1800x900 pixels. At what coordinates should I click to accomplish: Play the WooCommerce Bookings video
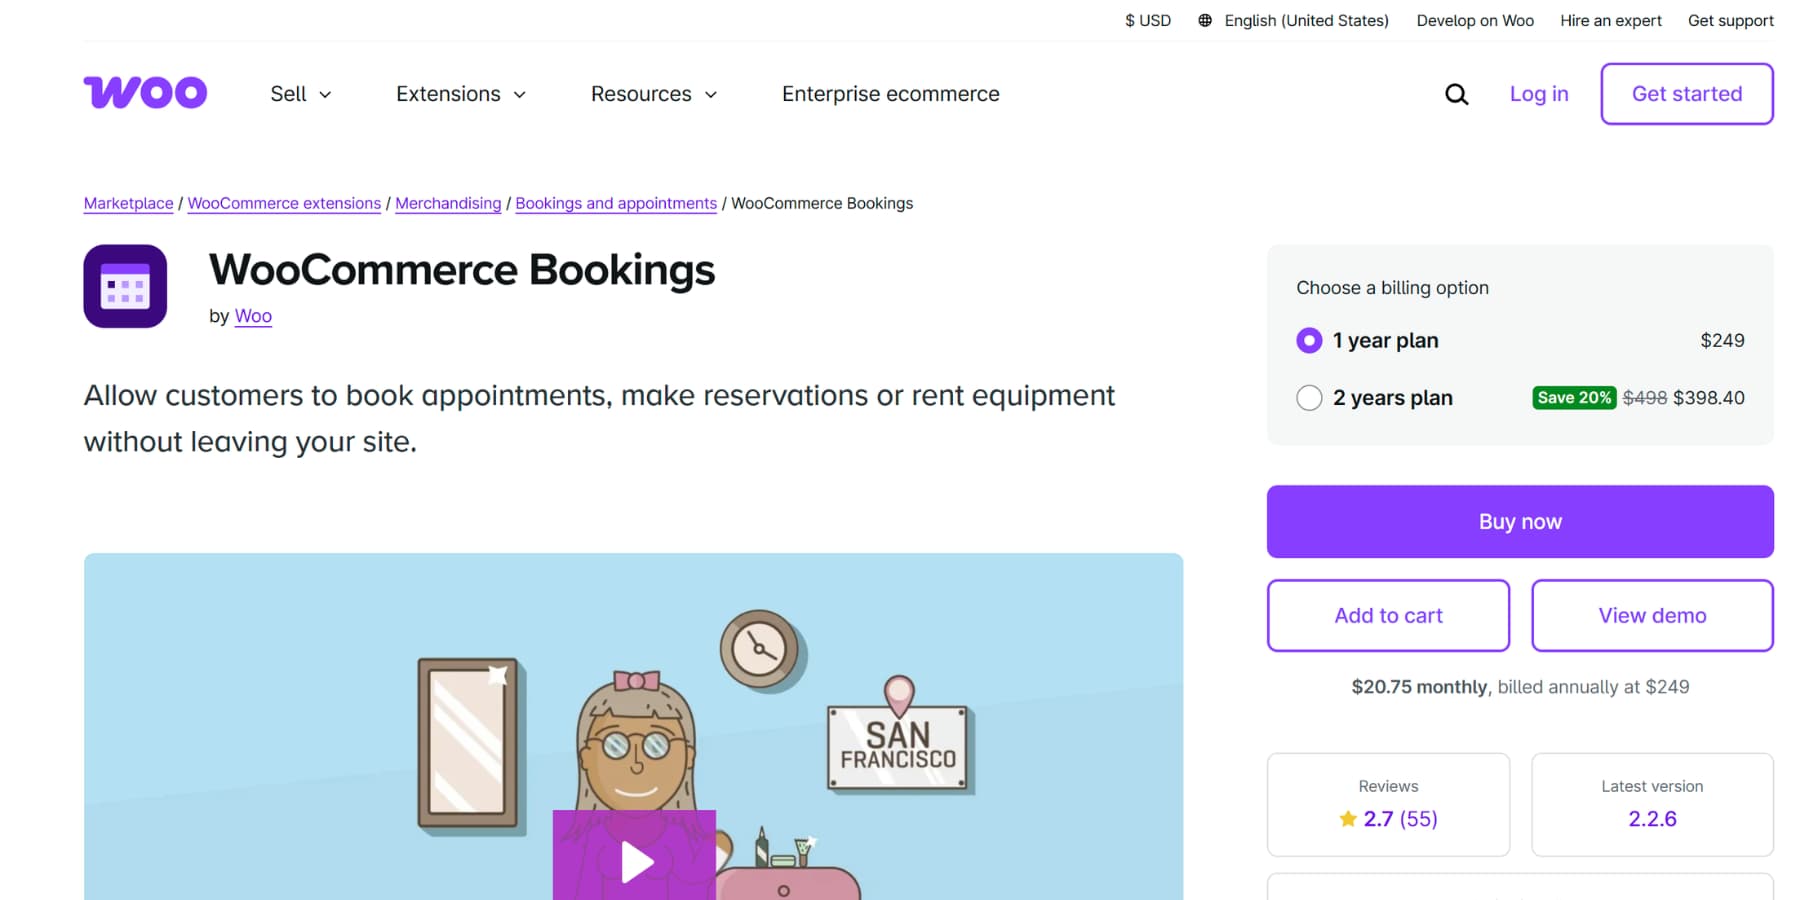(634, 861)
